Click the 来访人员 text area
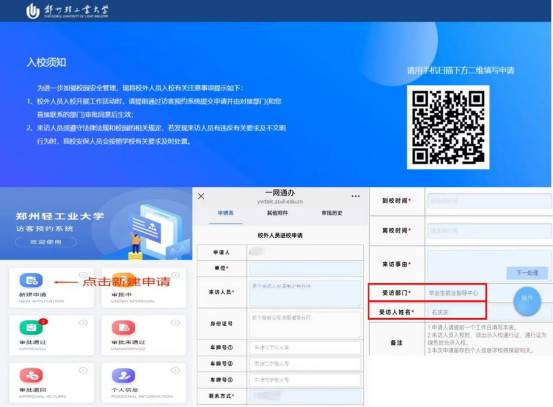This screenshot has height=407, width=553. pyautogui.click(x=305, y=292)
